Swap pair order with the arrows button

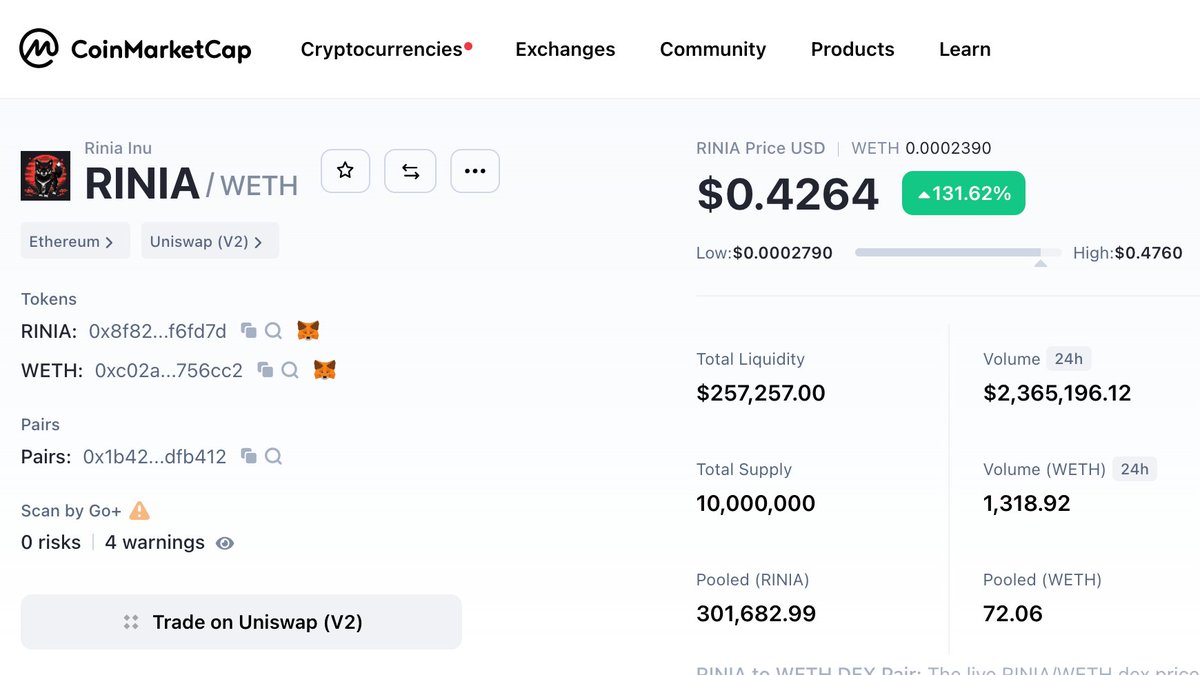(x=411, y=171)
